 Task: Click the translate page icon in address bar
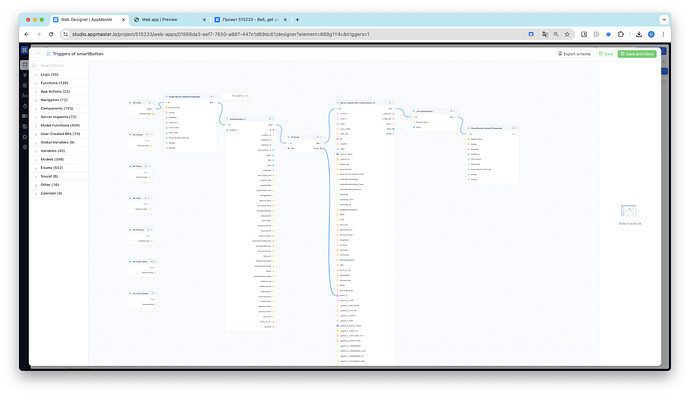pyautogui.click(x=545, y=34)
